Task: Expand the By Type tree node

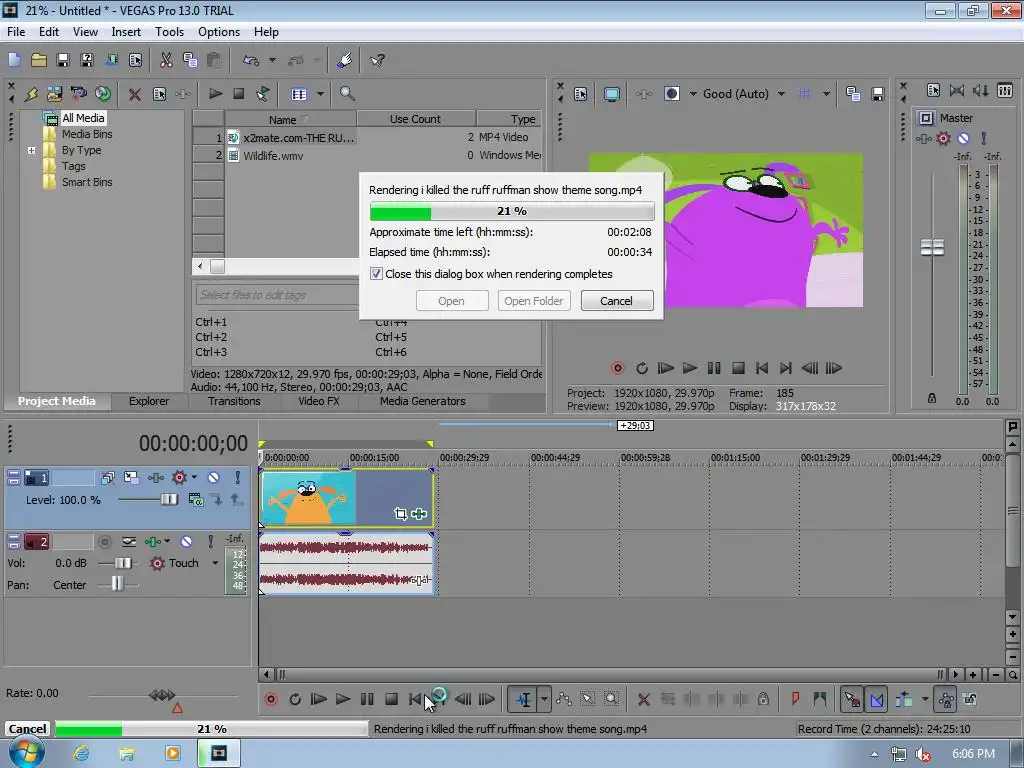Action: click(x=31, y=150)
